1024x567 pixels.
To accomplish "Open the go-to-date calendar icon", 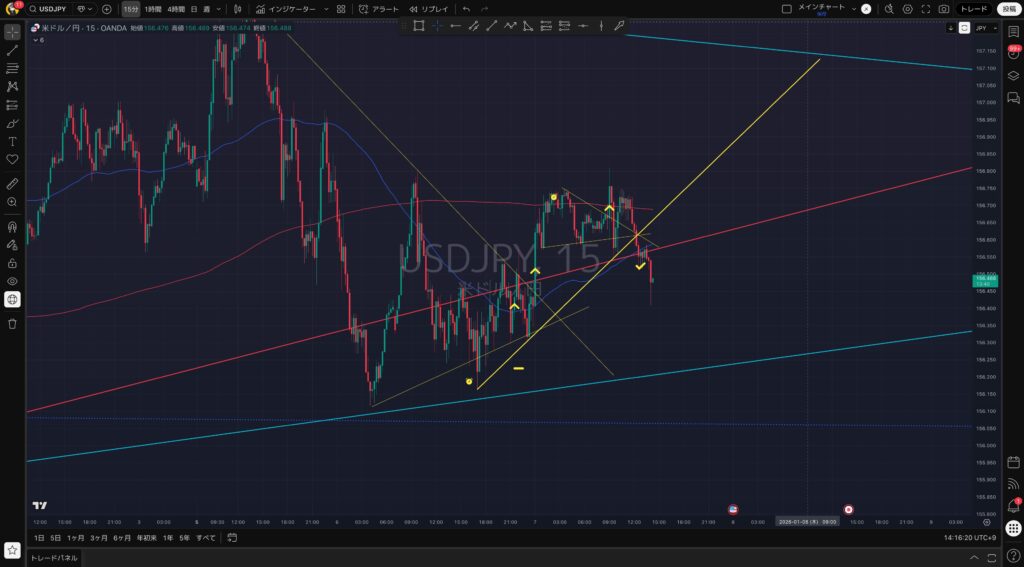I will click(232, 538).
